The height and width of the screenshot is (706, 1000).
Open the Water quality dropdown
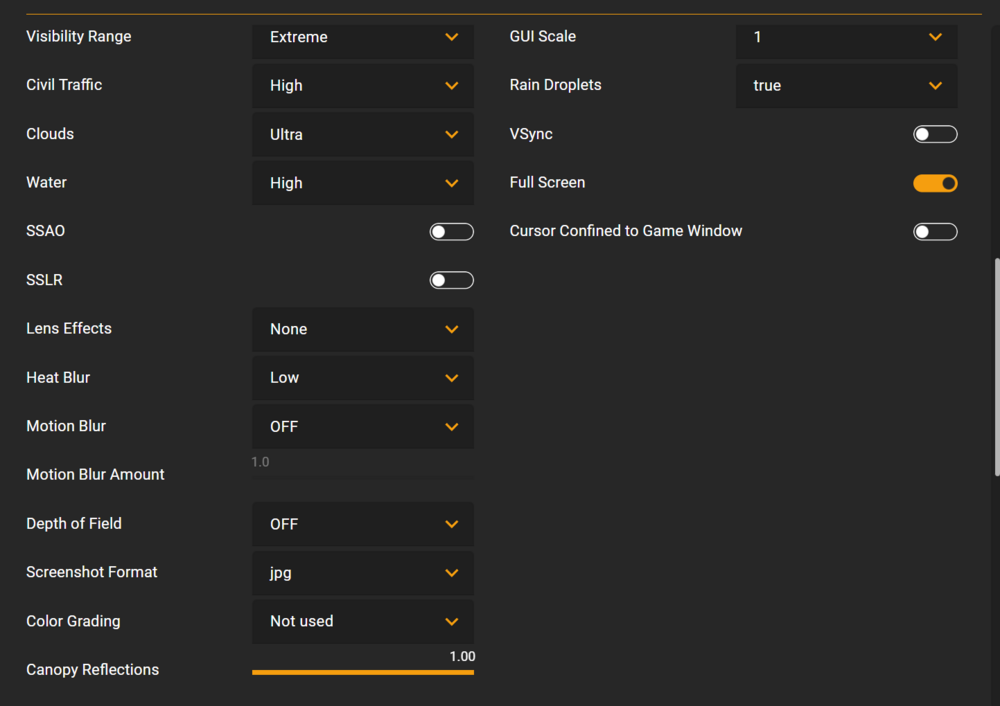[362, 183]
